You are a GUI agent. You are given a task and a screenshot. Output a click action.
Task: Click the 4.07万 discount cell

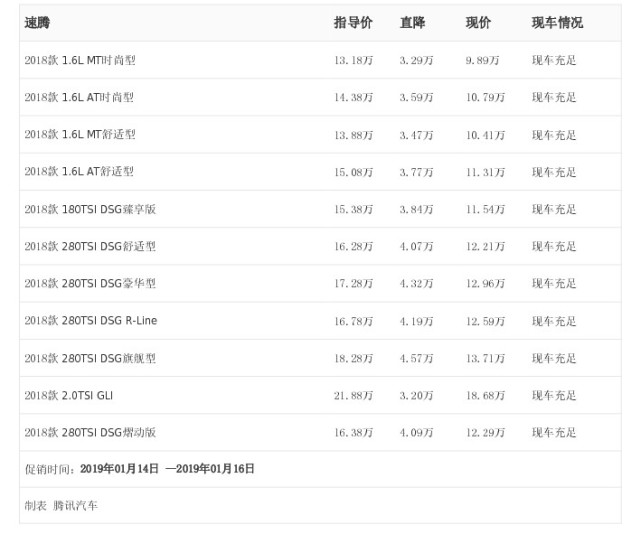click(416, 246)
